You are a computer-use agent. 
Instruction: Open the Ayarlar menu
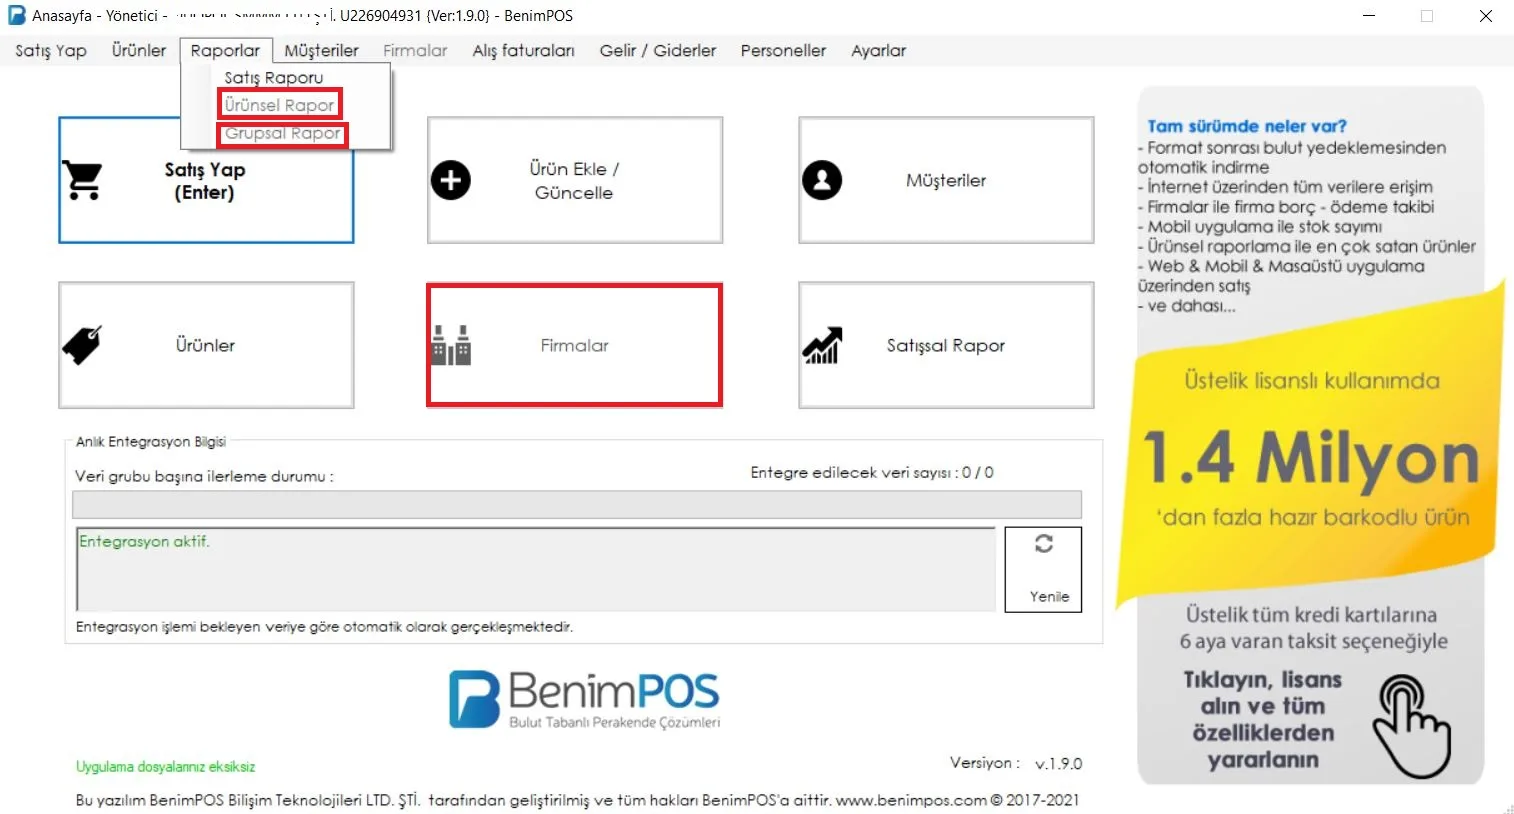(x=878, y=50)
